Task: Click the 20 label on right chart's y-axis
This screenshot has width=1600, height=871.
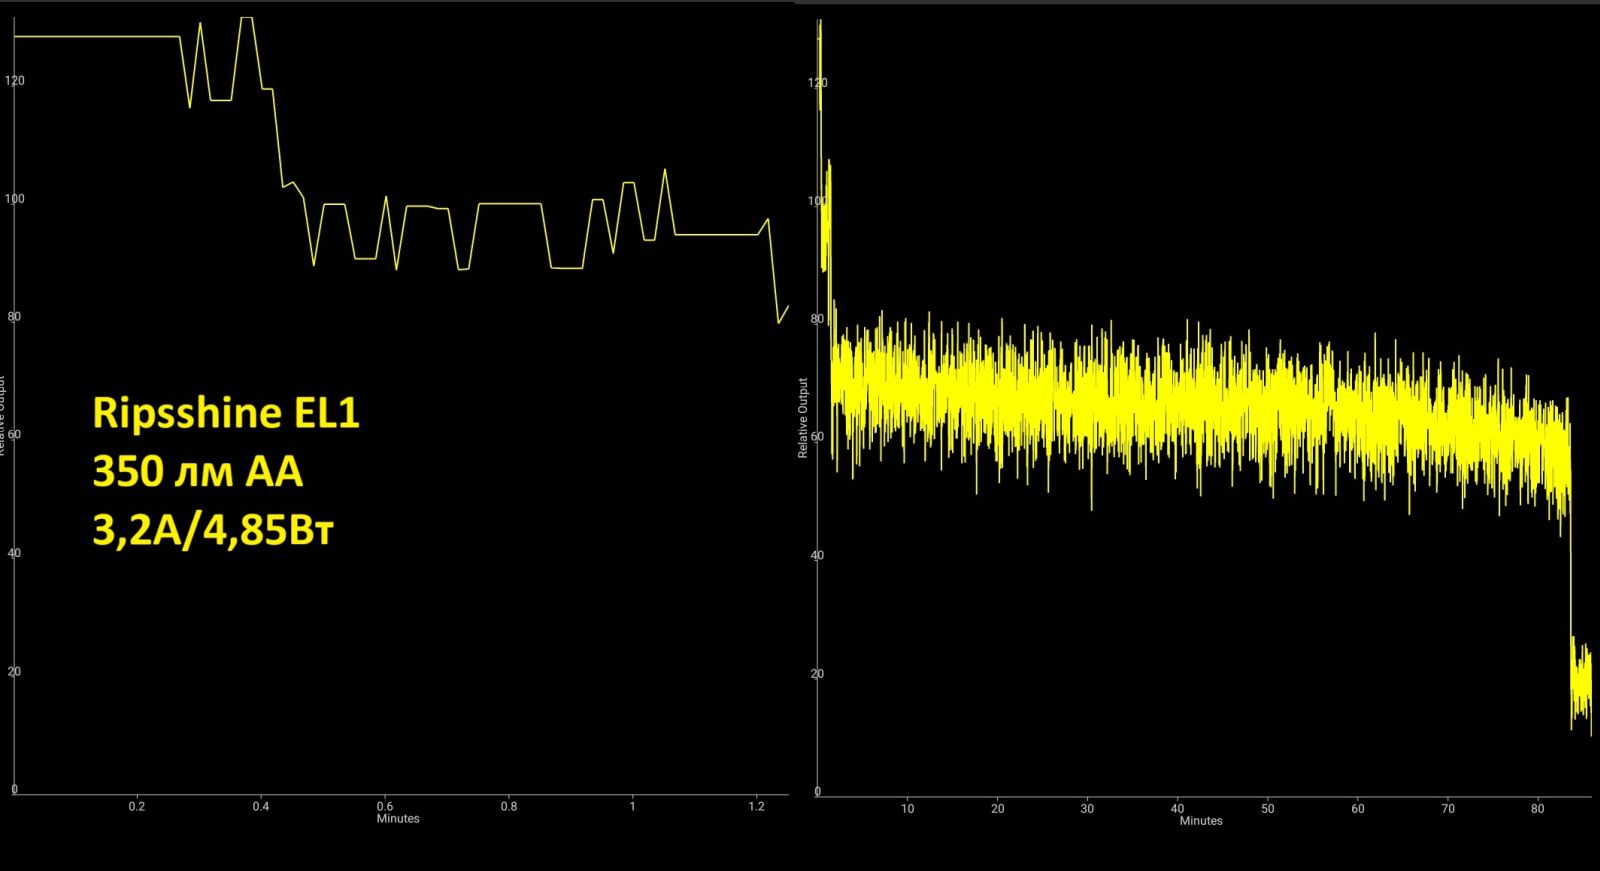Action: (817, 674)
